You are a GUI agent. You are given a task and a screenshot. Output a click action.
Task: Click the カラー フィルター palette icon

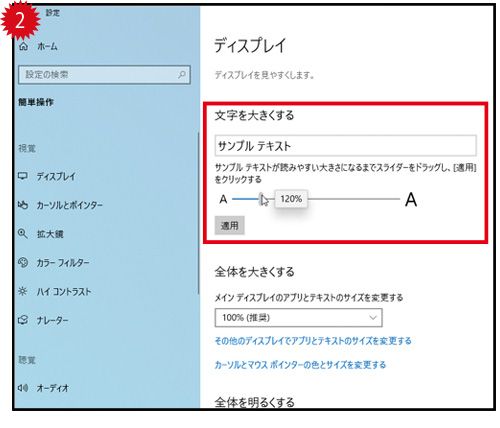tap(23, 263)
